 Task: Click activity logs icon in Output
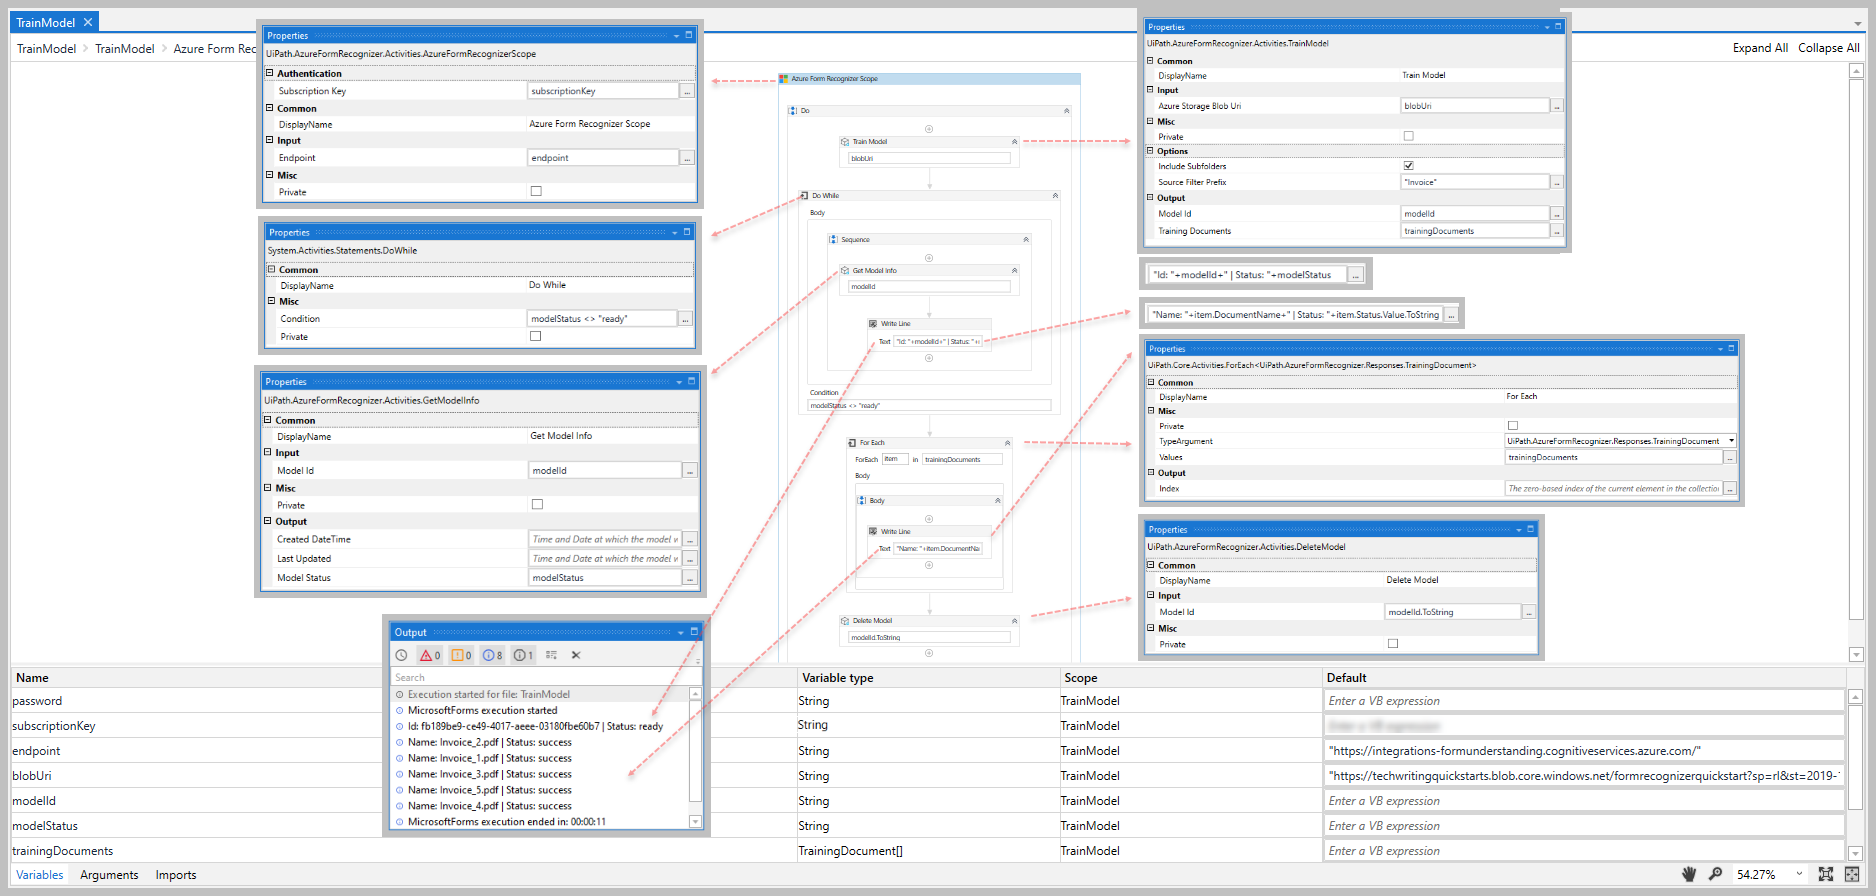point(551,655)
